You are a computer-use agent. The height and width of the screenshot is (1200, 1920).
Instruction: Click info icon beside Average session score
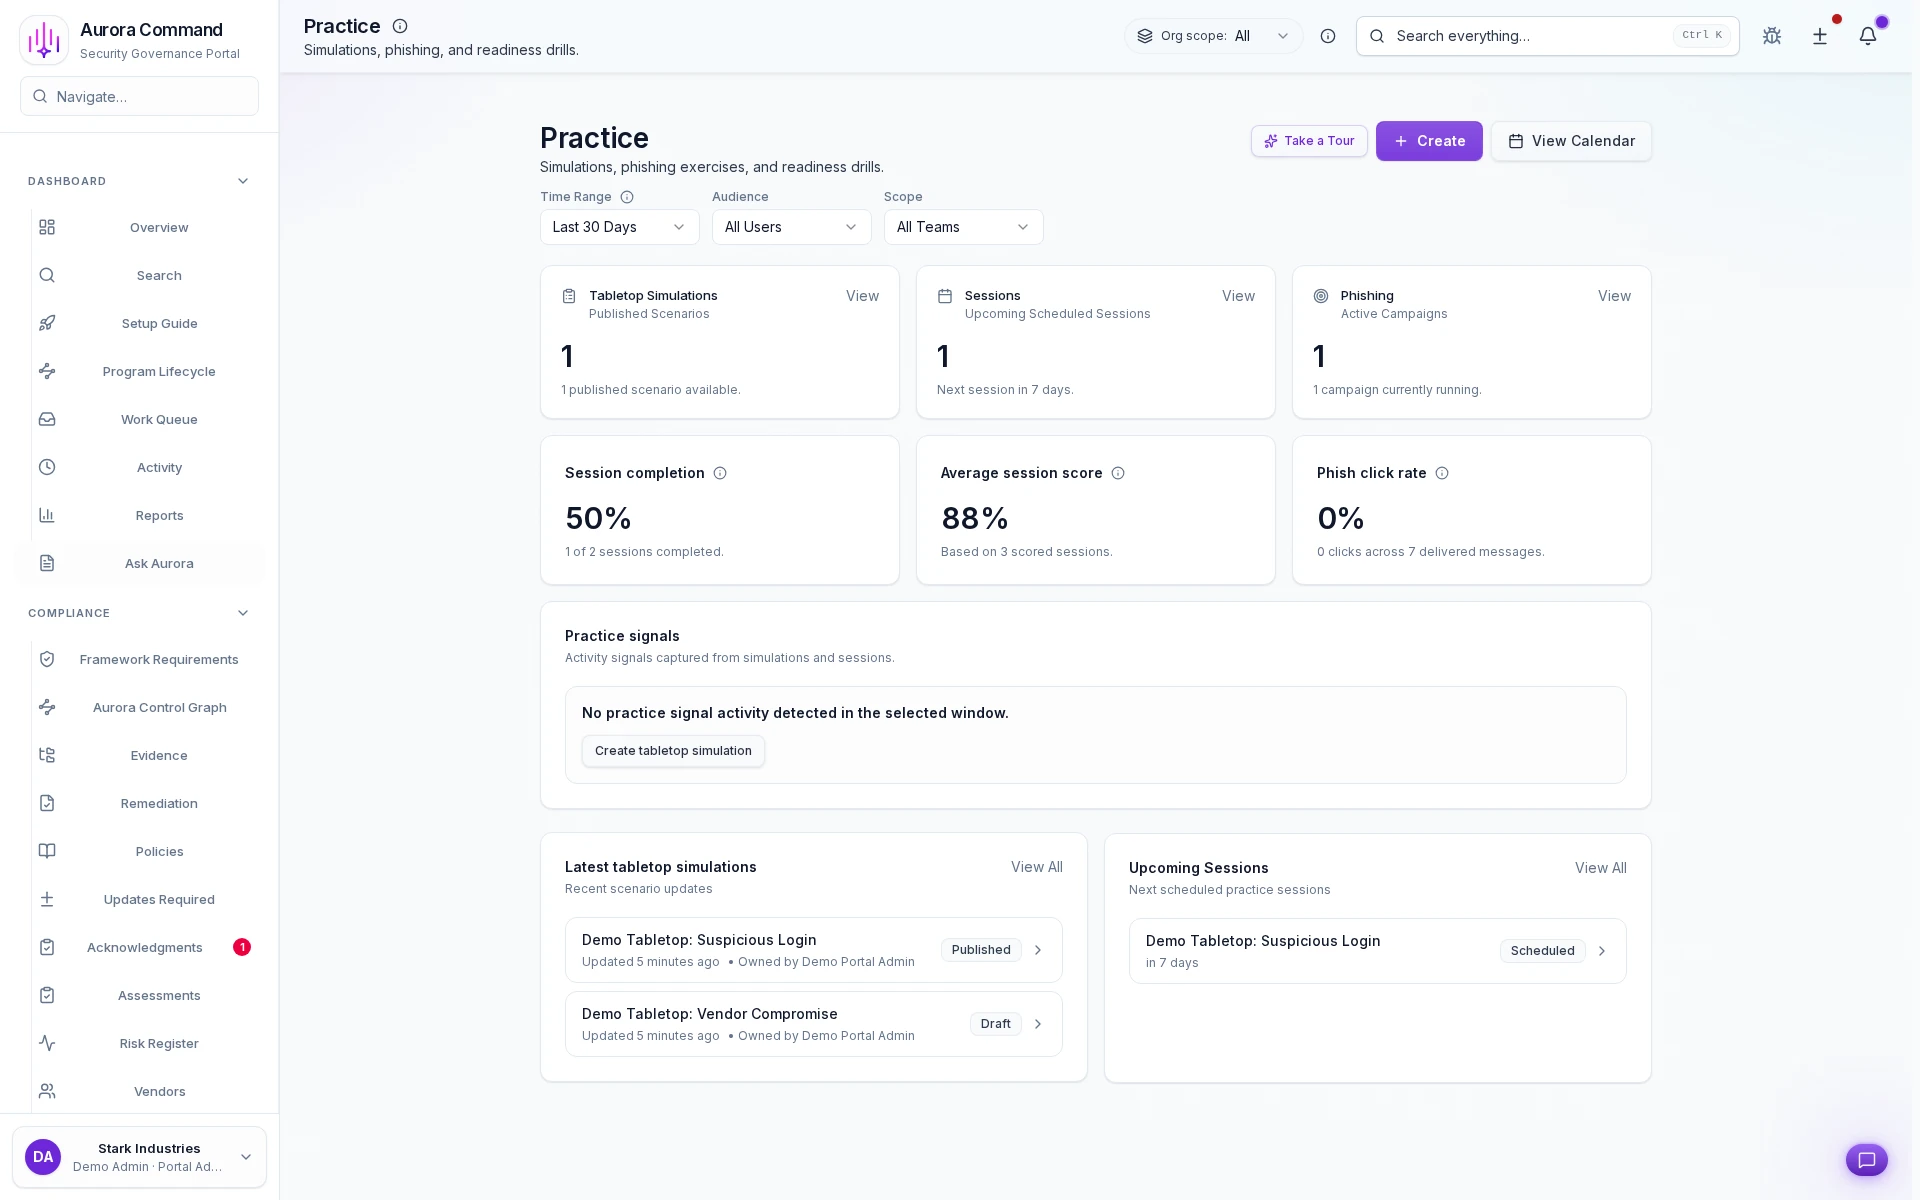tap(1118, 473)
